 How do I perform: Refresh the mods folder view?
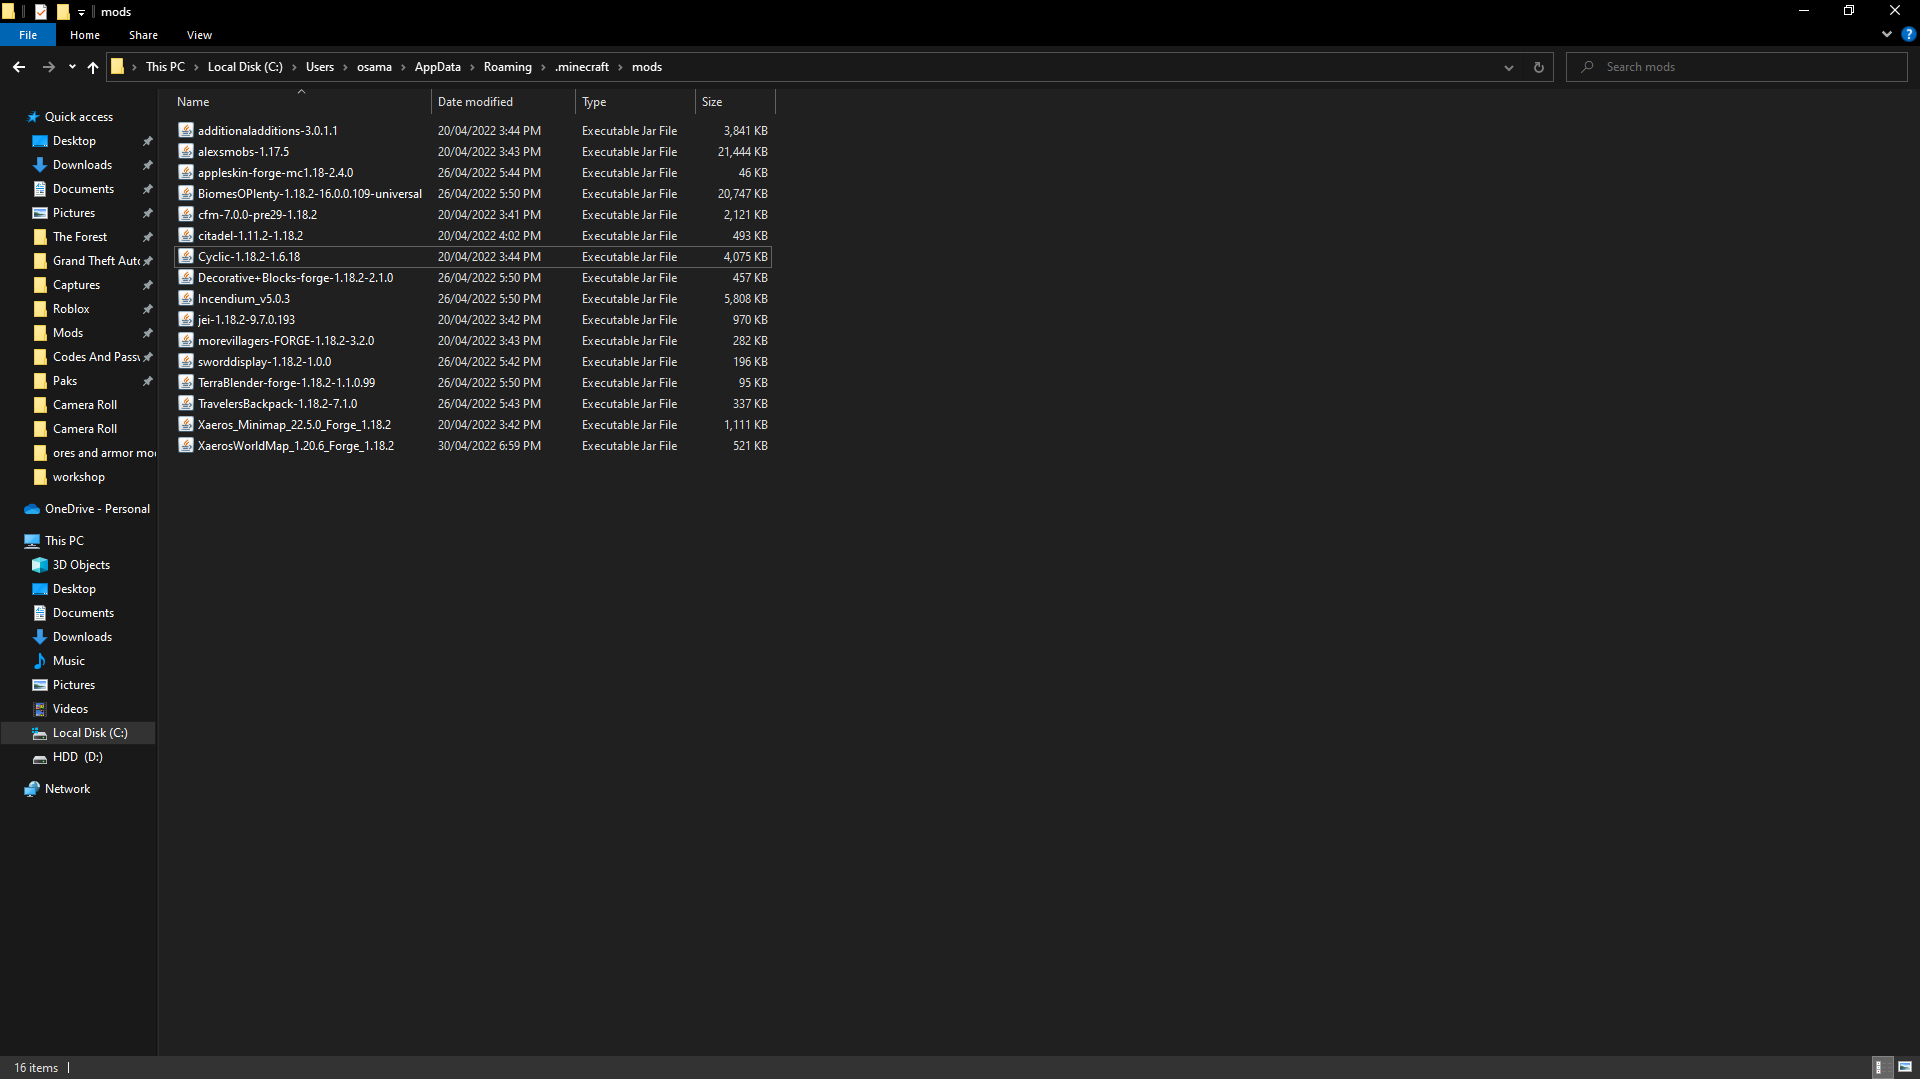tap(1539, 67)
